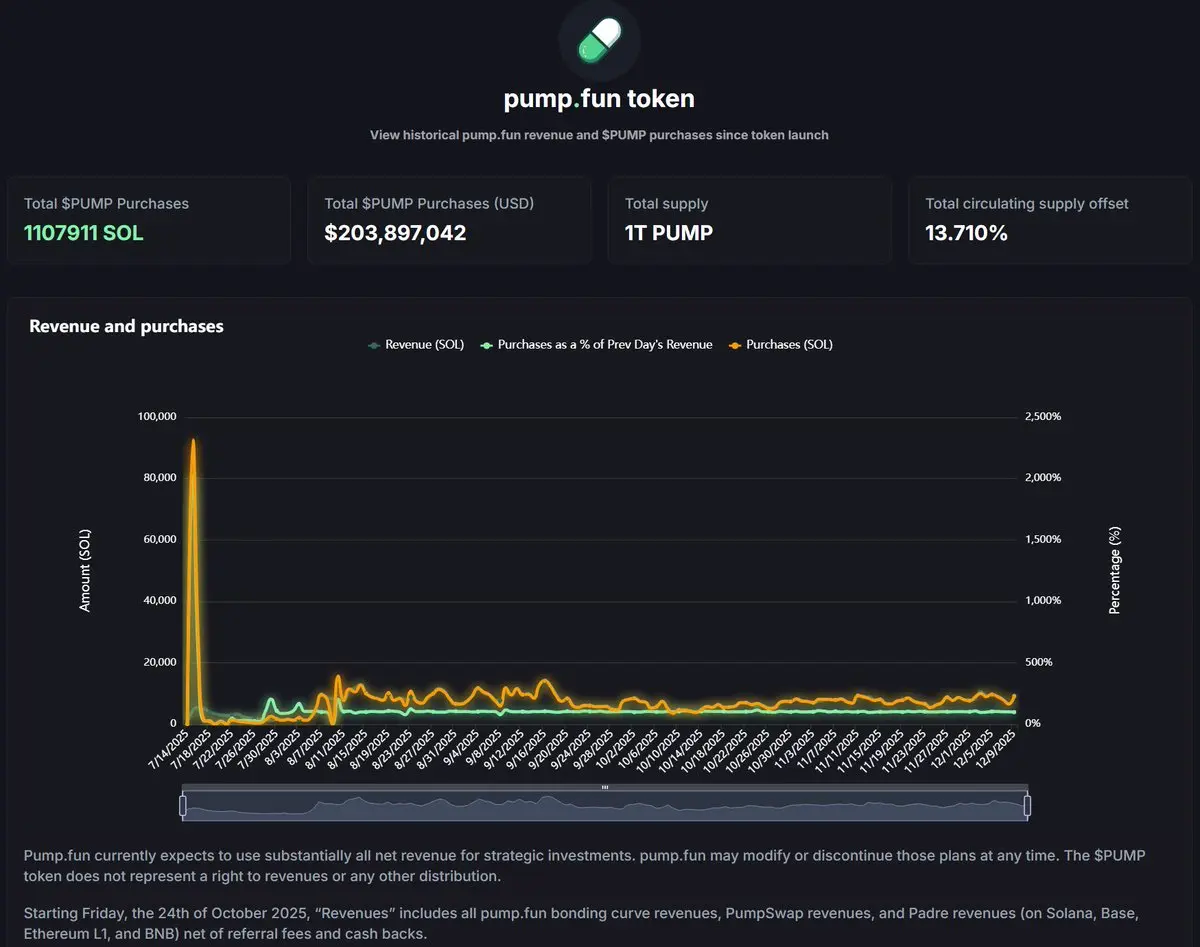
Task: Click the Total circulating supply offset card
Action: pyautogui.click(x=1049, y=220)
